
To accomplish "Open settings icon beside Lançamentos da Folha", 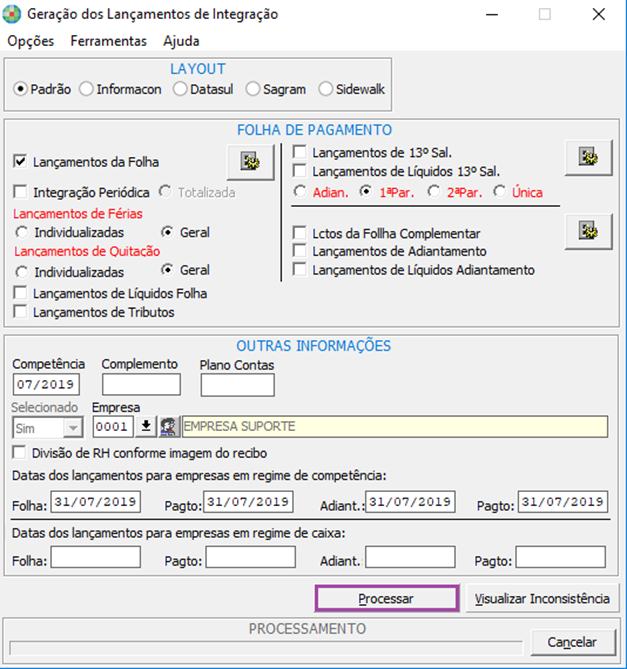I will 250,162.
